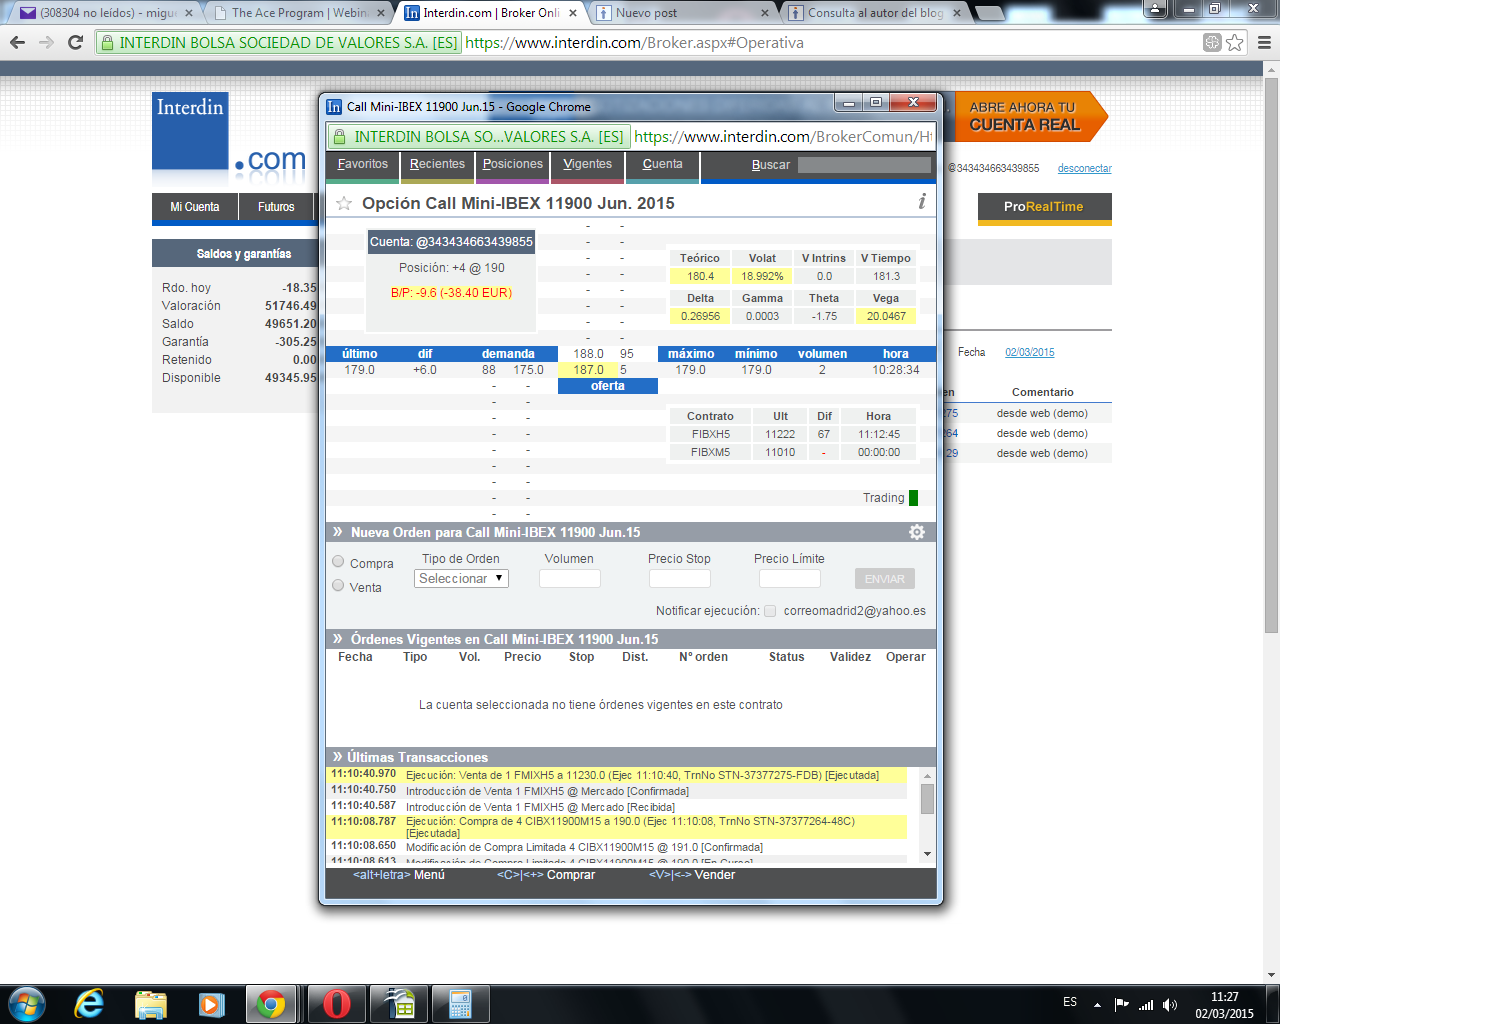Open the Favoritos tab
This screenshot has width=1500, height=1024.
(362, 165)
